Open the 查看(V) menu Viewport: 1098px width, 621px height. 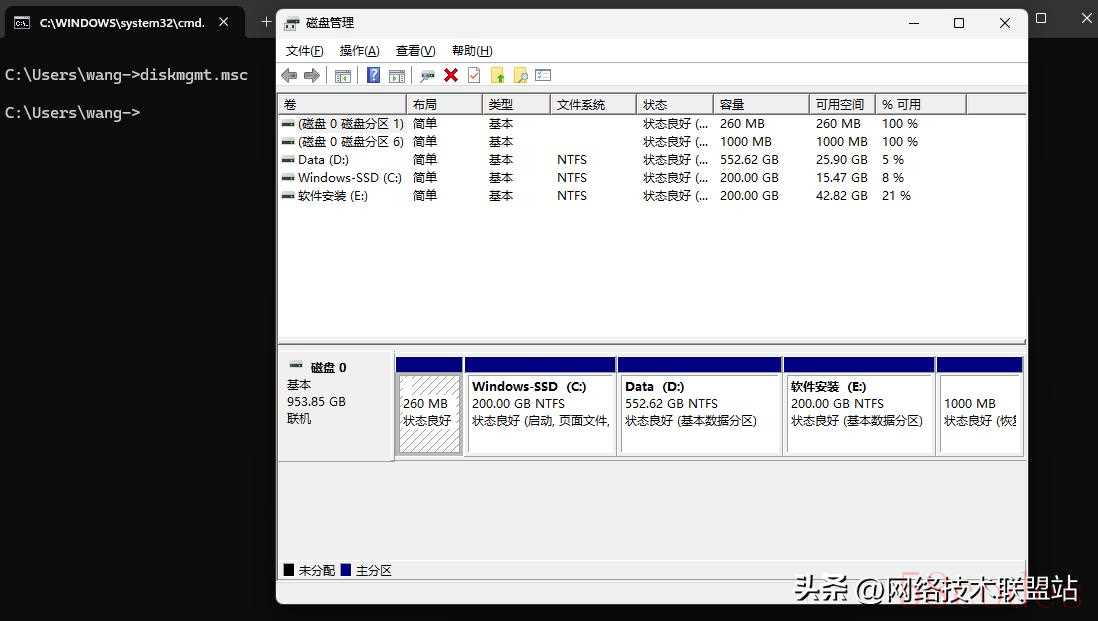coord(415,51)
